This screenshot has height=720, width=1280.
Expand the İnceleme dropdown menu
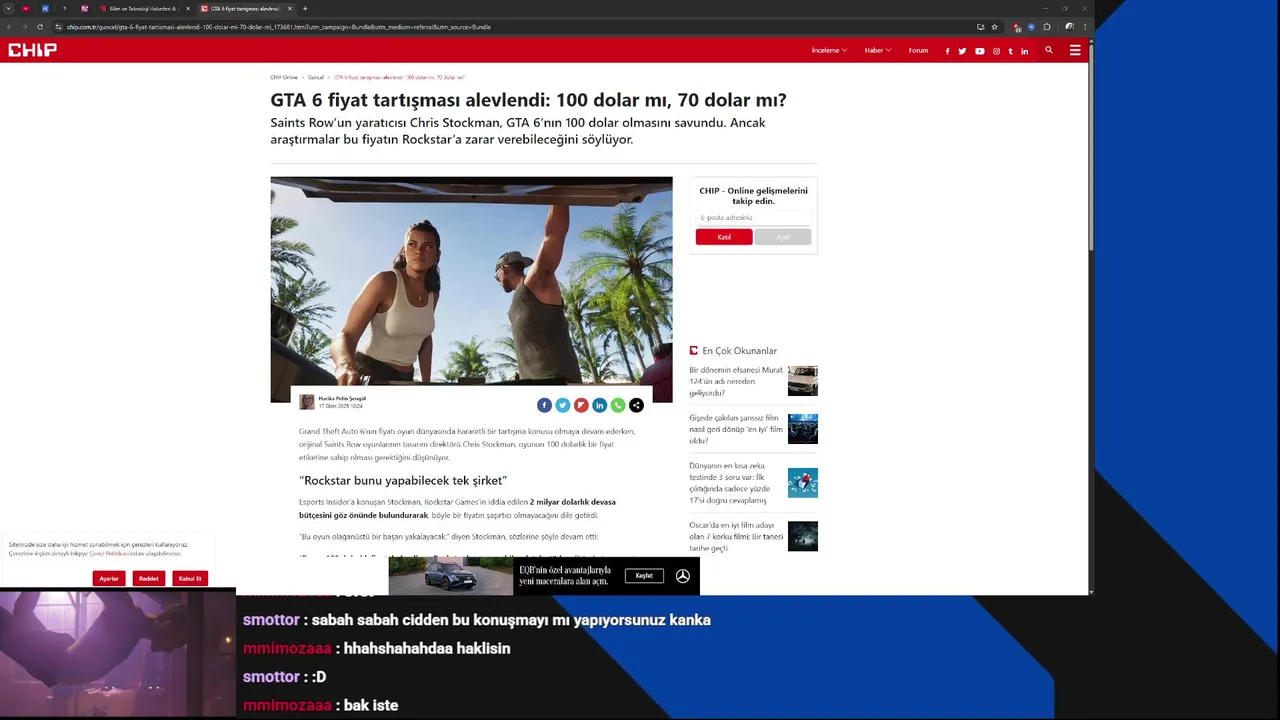click(x=829, y=50)
